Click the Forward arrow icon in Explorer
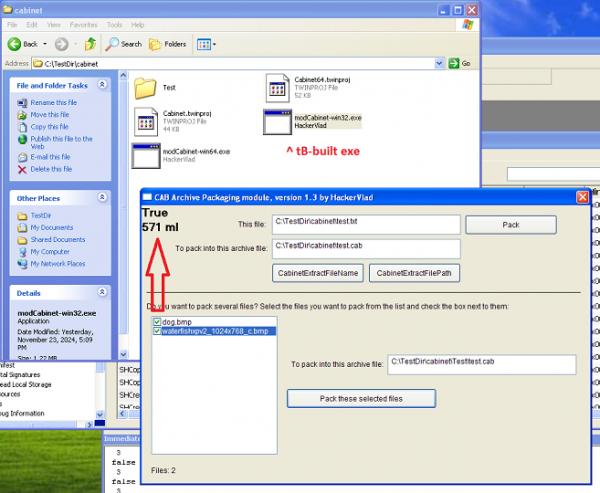Image resolution: width=600 pixels, height=493 pixels. tap(61, 44)
